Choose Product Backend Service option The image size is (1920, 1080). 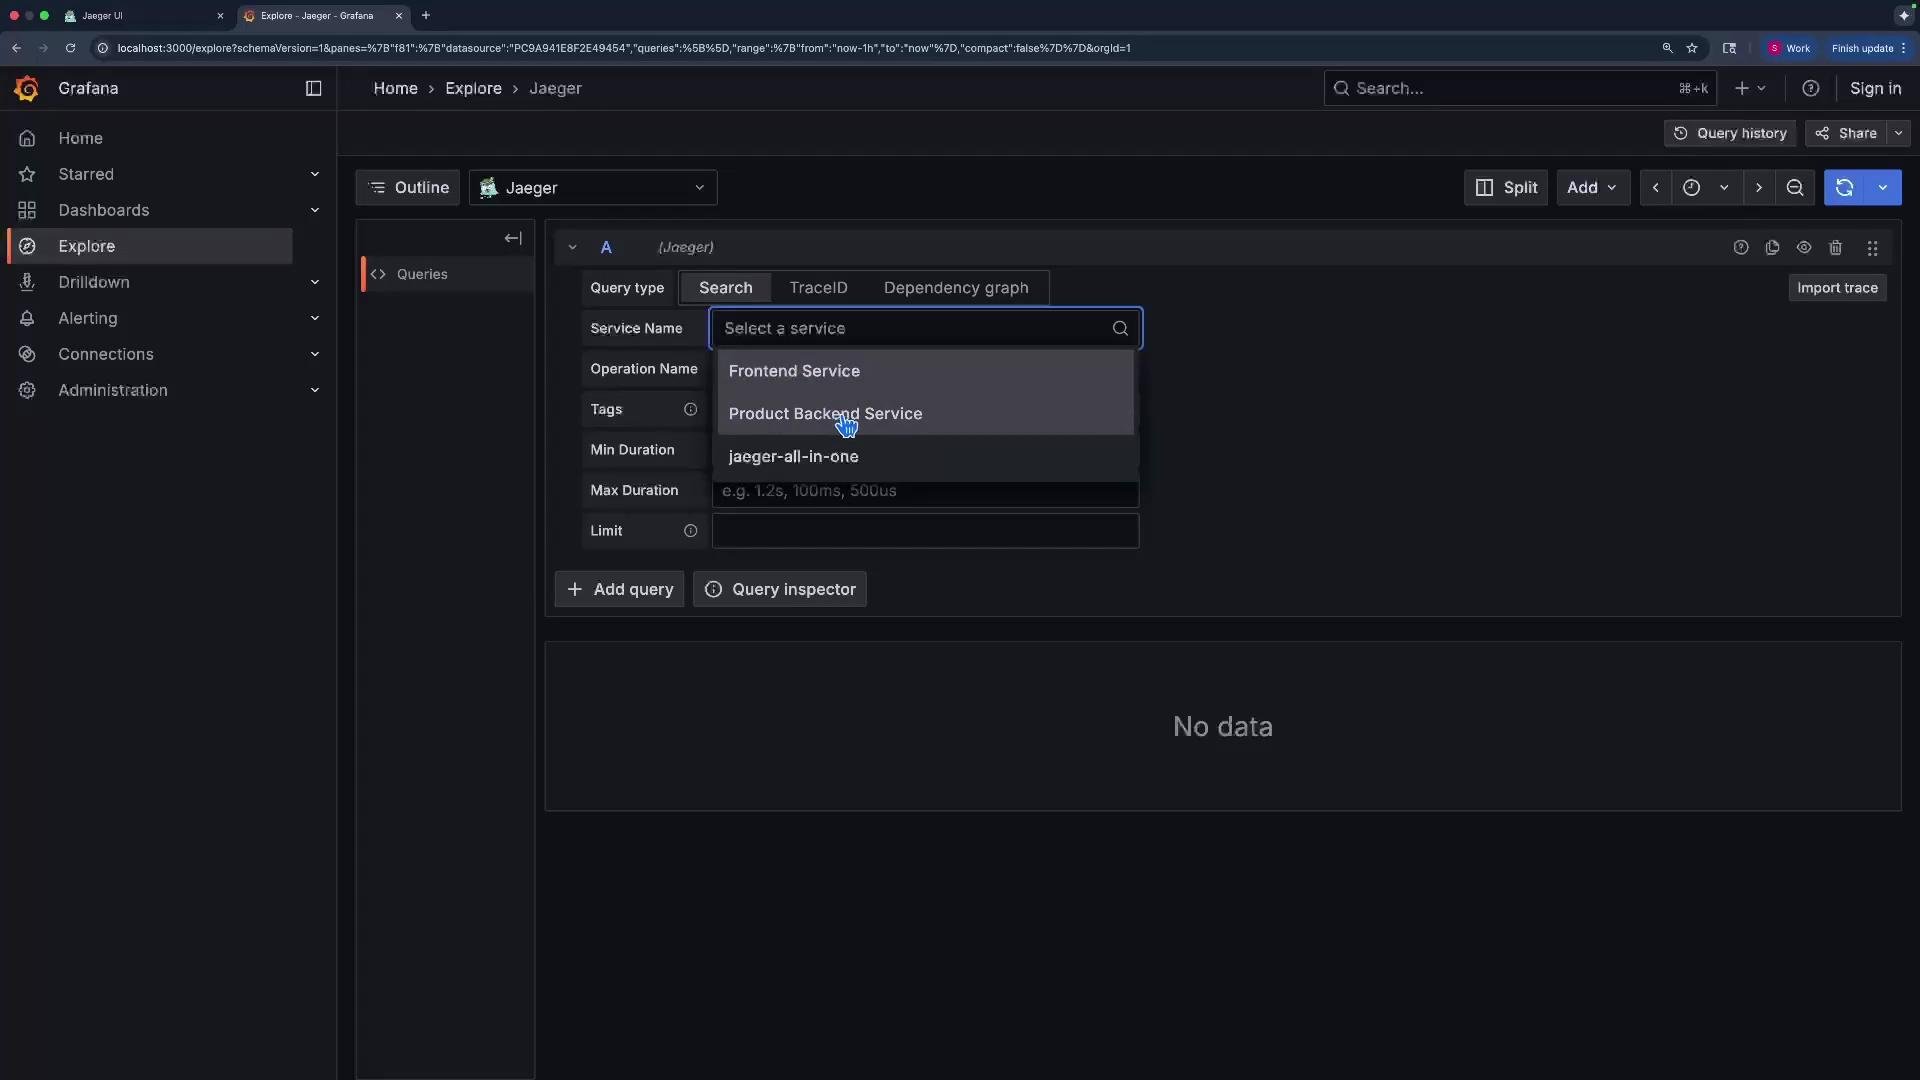[x=926, y=414]
